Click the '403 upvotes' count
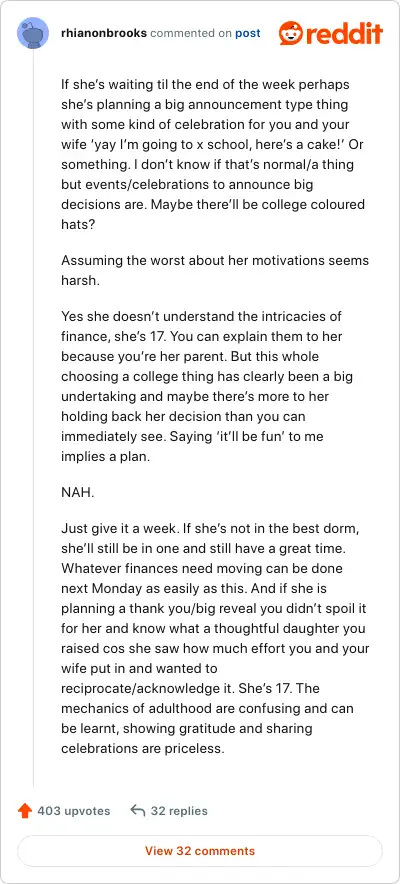 [x=74, y=811]
